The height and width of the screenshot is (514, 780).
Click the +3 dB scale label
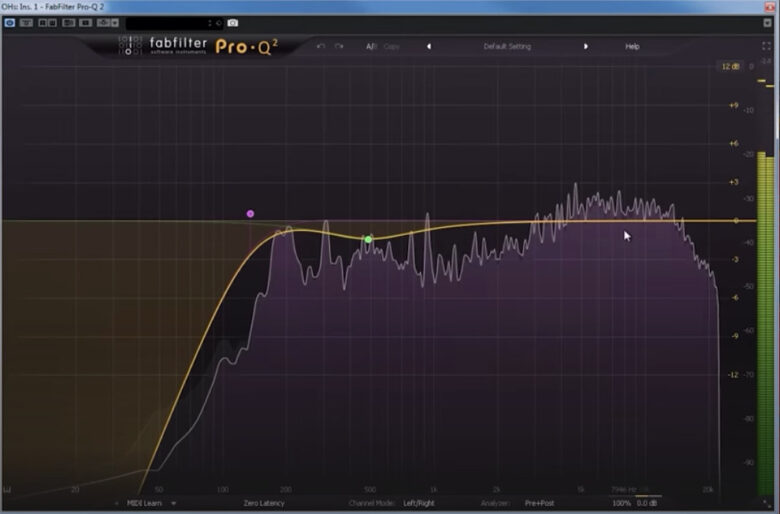click(734, 182)
